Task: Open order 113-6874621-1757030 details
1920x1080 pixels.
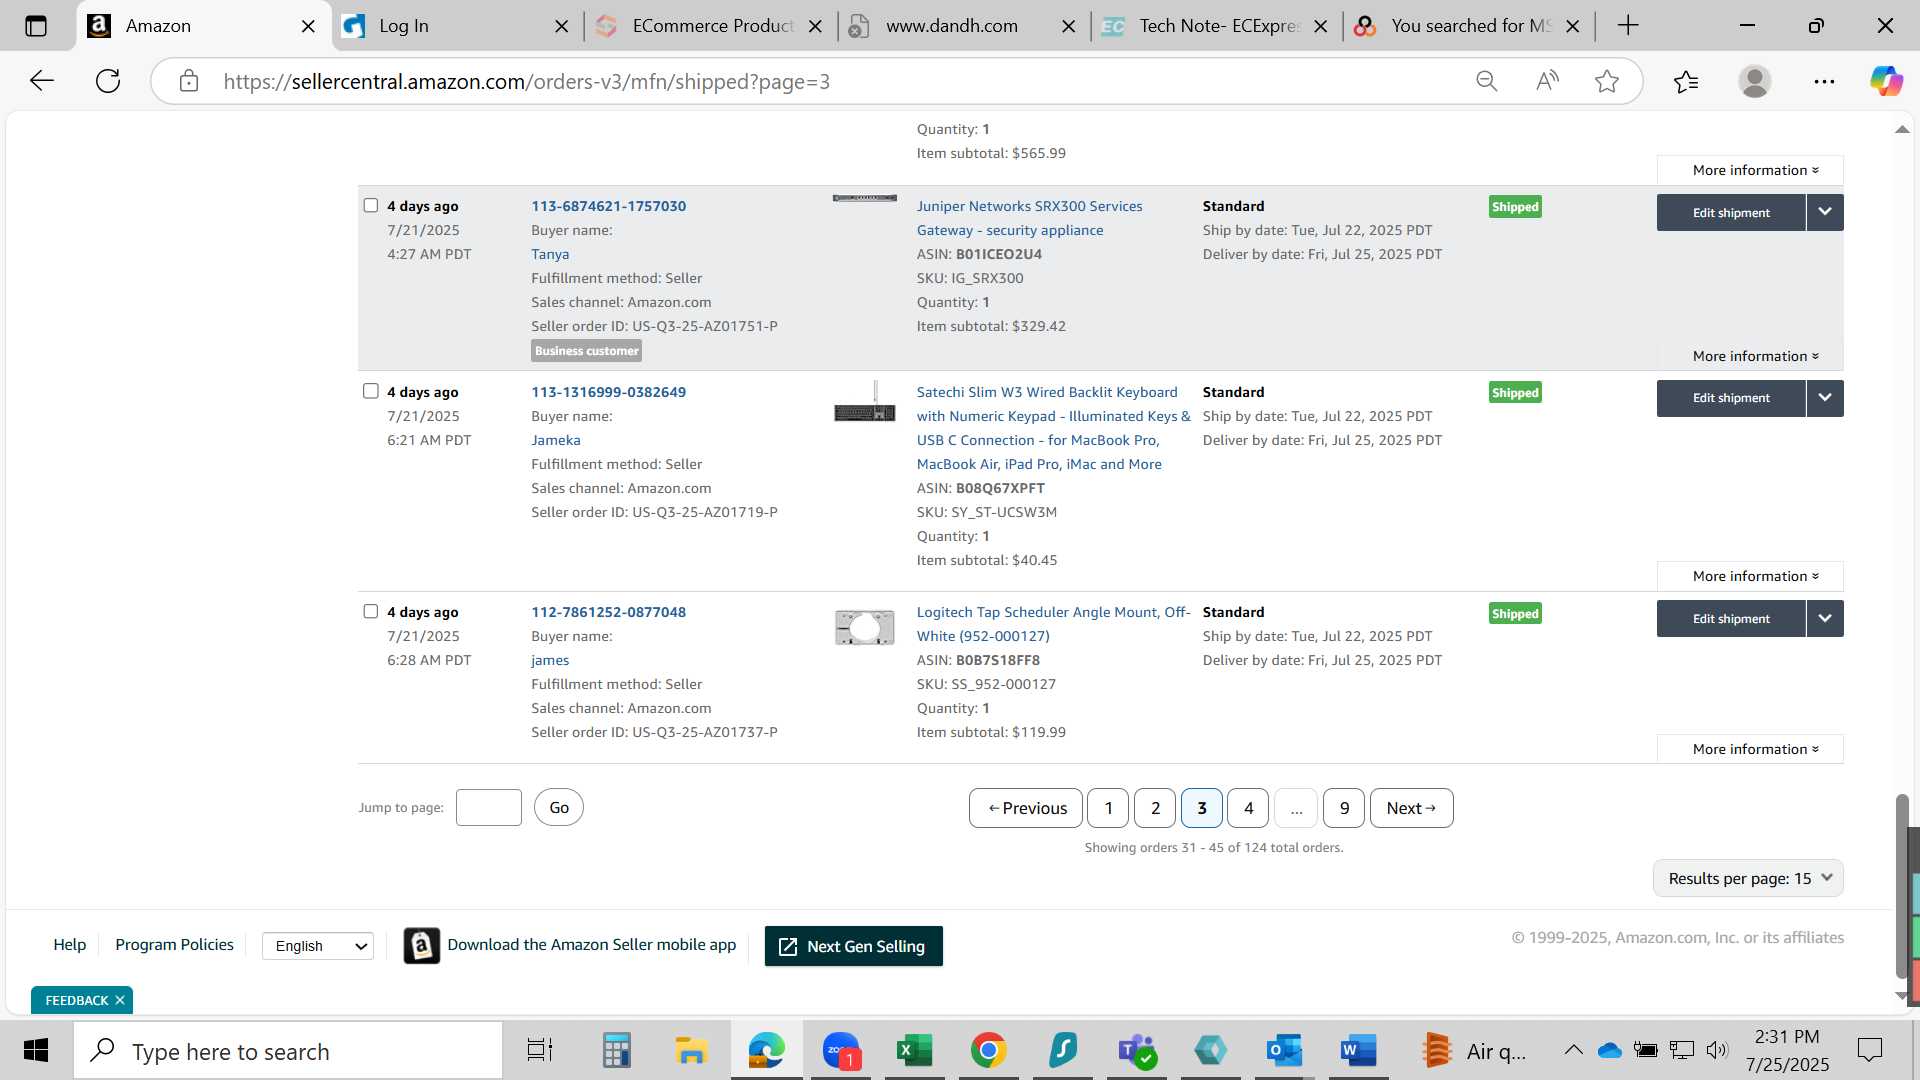Action: coord(608,206)
